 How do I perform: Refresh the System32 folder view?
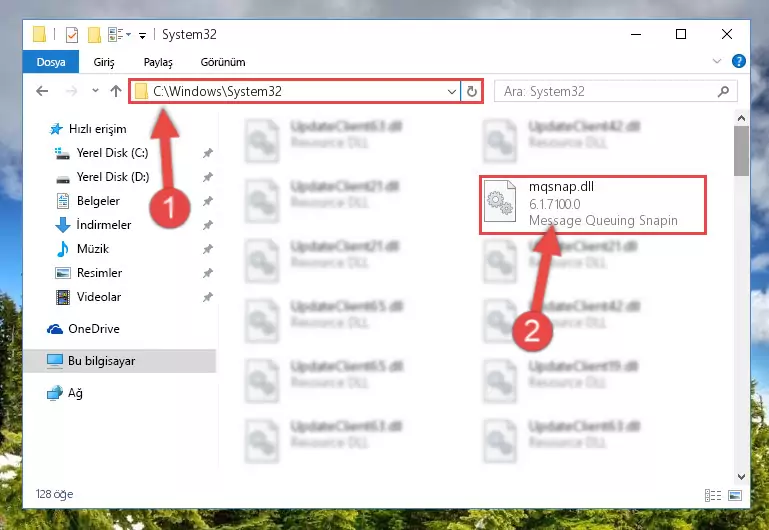click(x=471, y=91)
